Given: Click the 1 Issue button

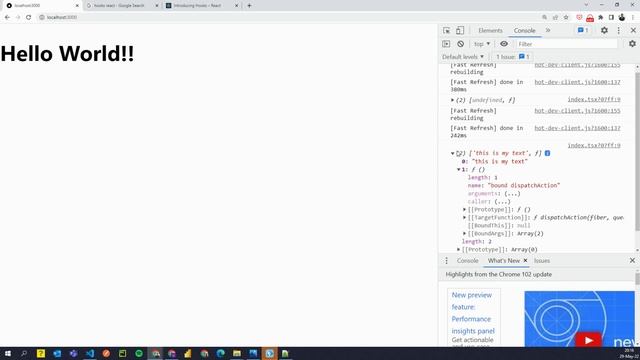Looking at the screenshot, I should pos(513,57).
